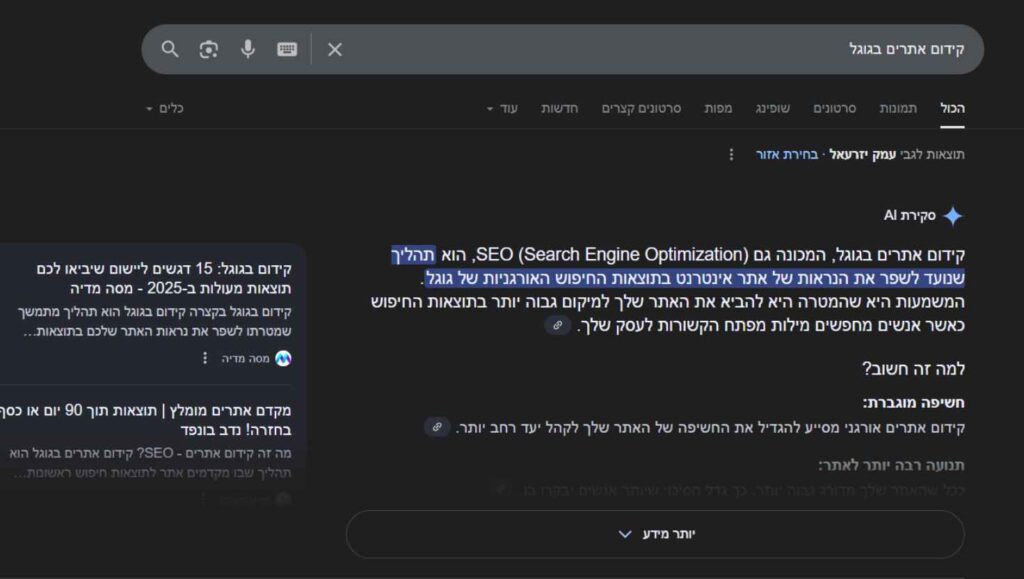The height and width of the screenshot is (579, 1024).
Task: Click the magnifier search icon
Action: coord(170,49)
